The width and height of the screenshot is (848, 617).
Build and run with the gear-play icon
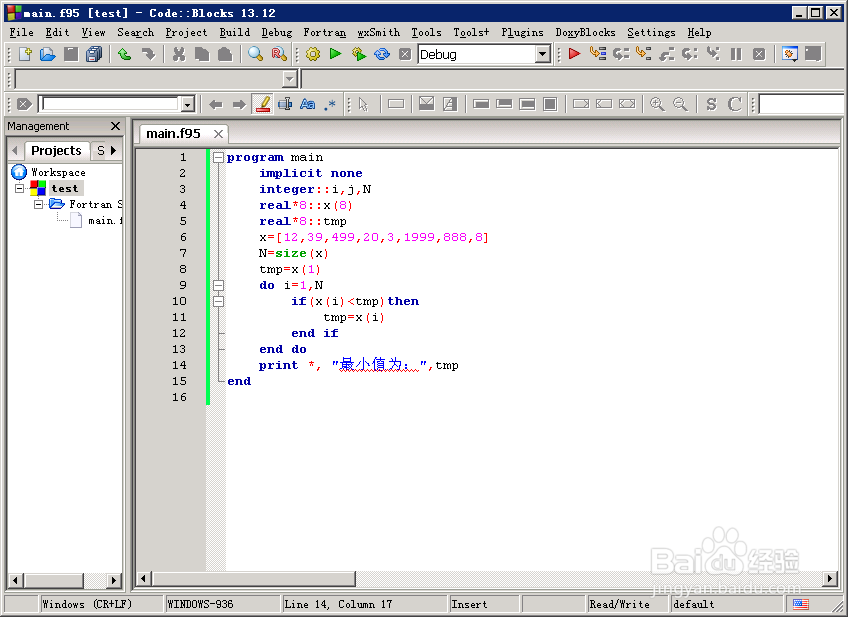358,54
